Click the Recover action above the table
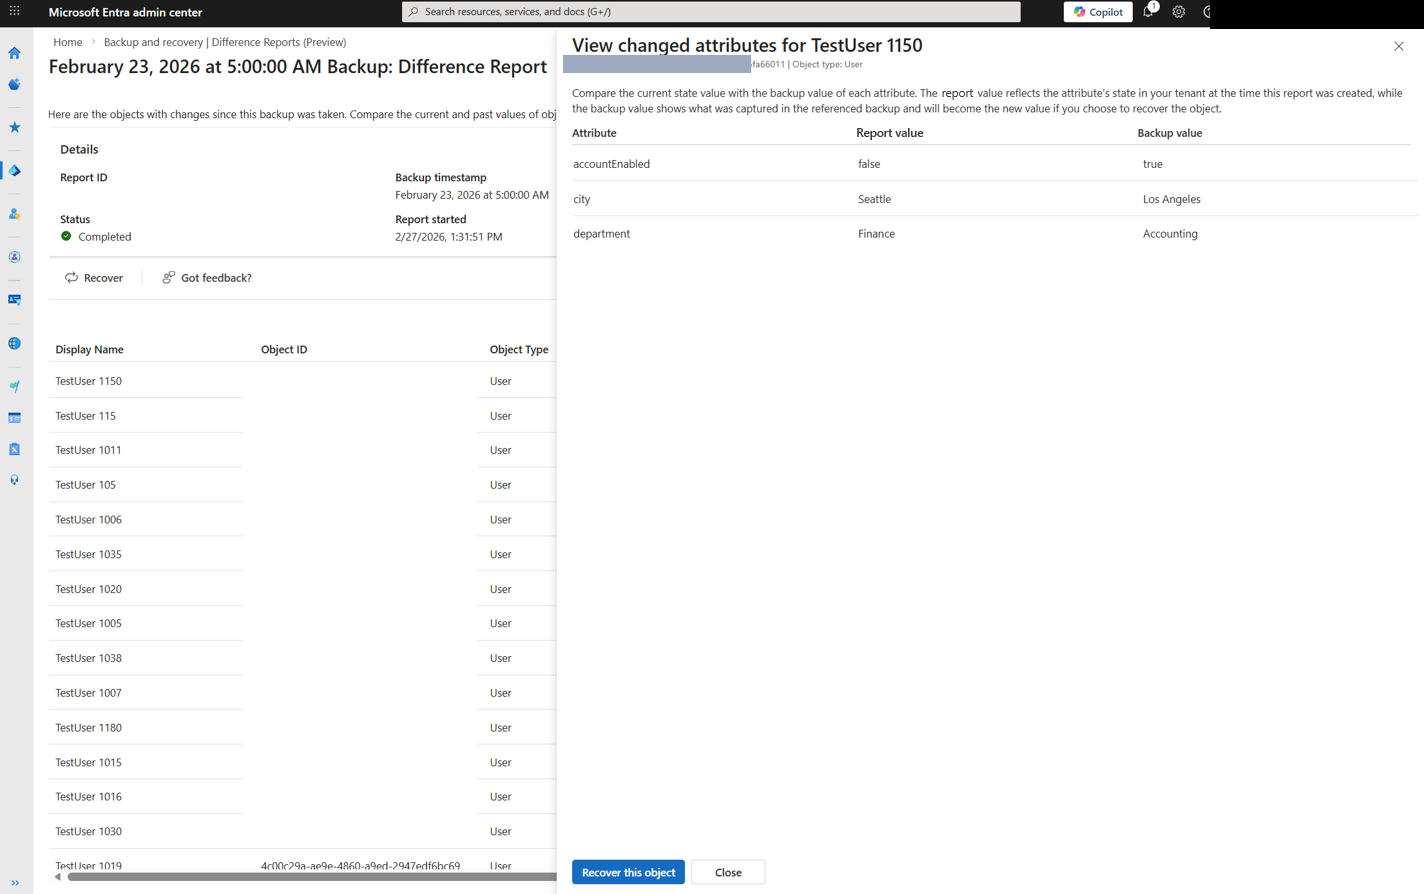 [x=94, y=277]
